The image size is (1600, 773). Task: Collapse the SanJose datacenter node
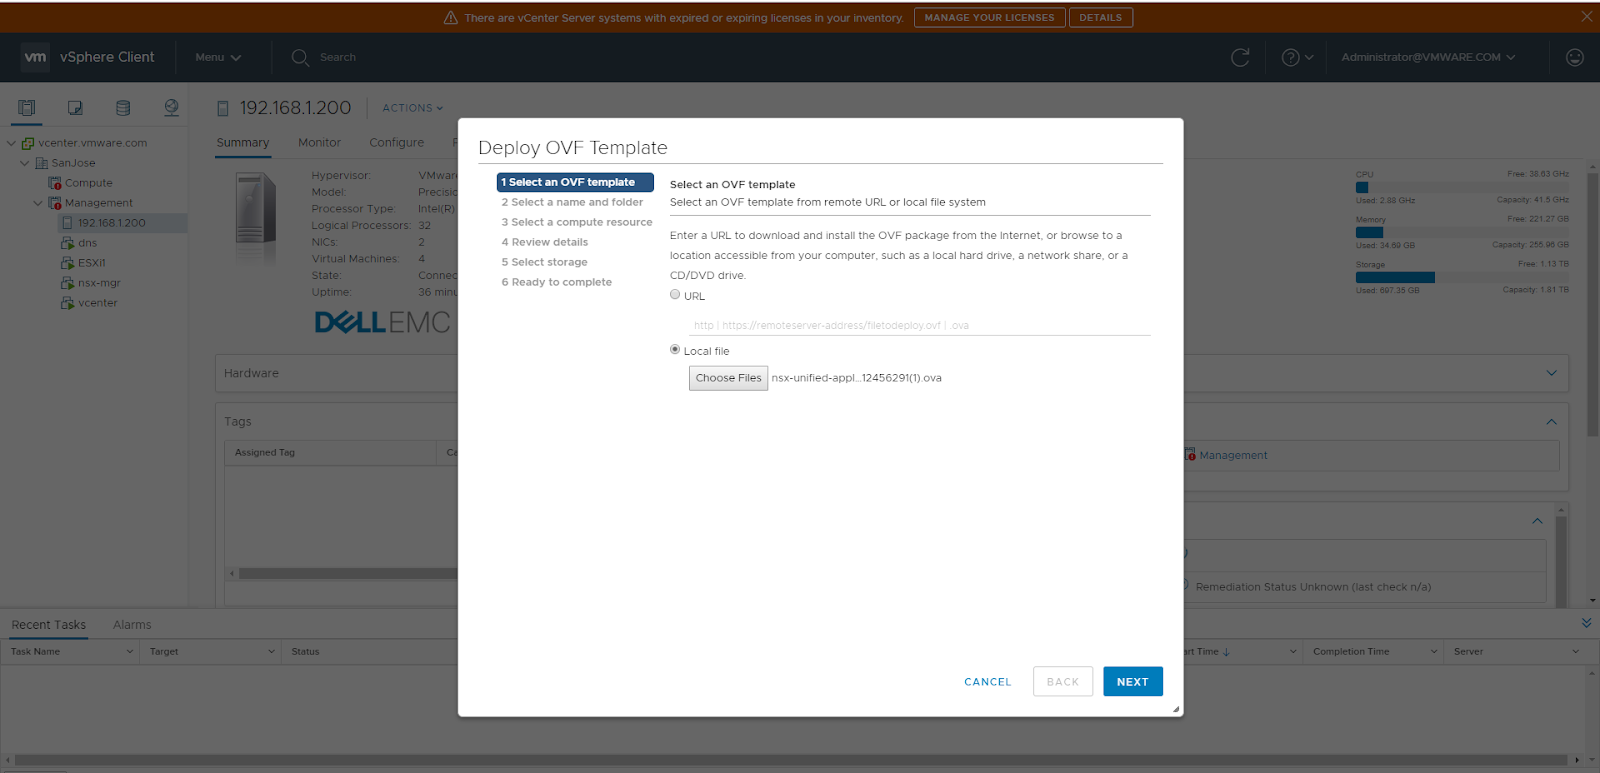pyautogui.click(x=25, y=163)
